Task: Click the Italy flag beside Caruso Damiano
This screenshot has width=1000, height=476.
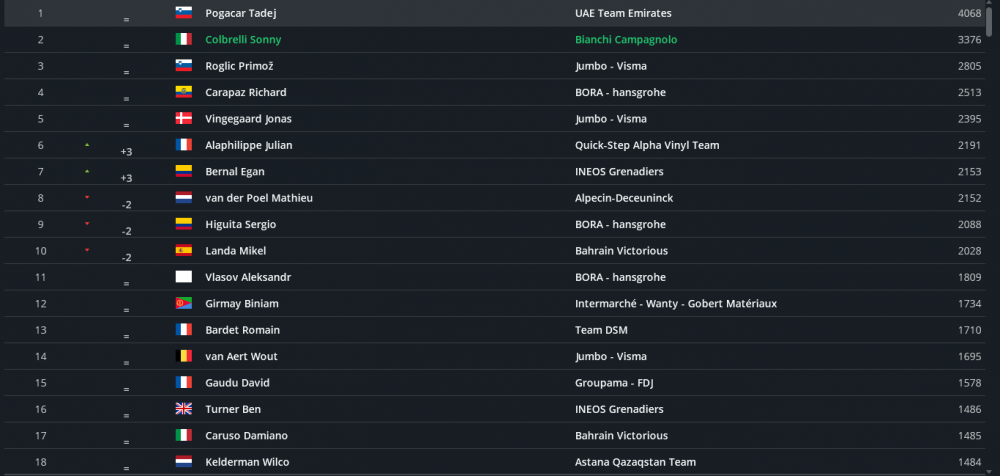Action: [x=184, y=435]
